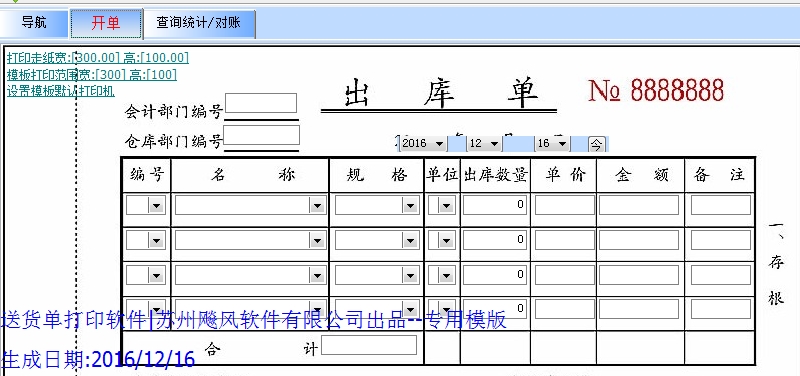The height and width of the screenshot is (376, 800).
Task: Click the 出库数量 field in third row
Action: point(495,274)
